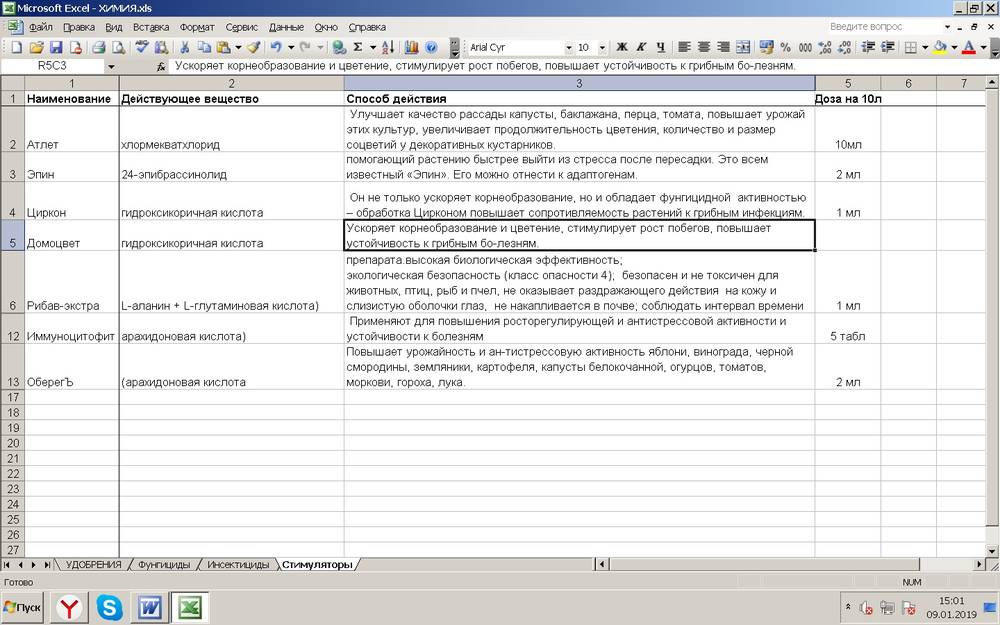Click the AutoSum sigma icon
Viewport: 1000px width, 625px height.
pos(358,47)
